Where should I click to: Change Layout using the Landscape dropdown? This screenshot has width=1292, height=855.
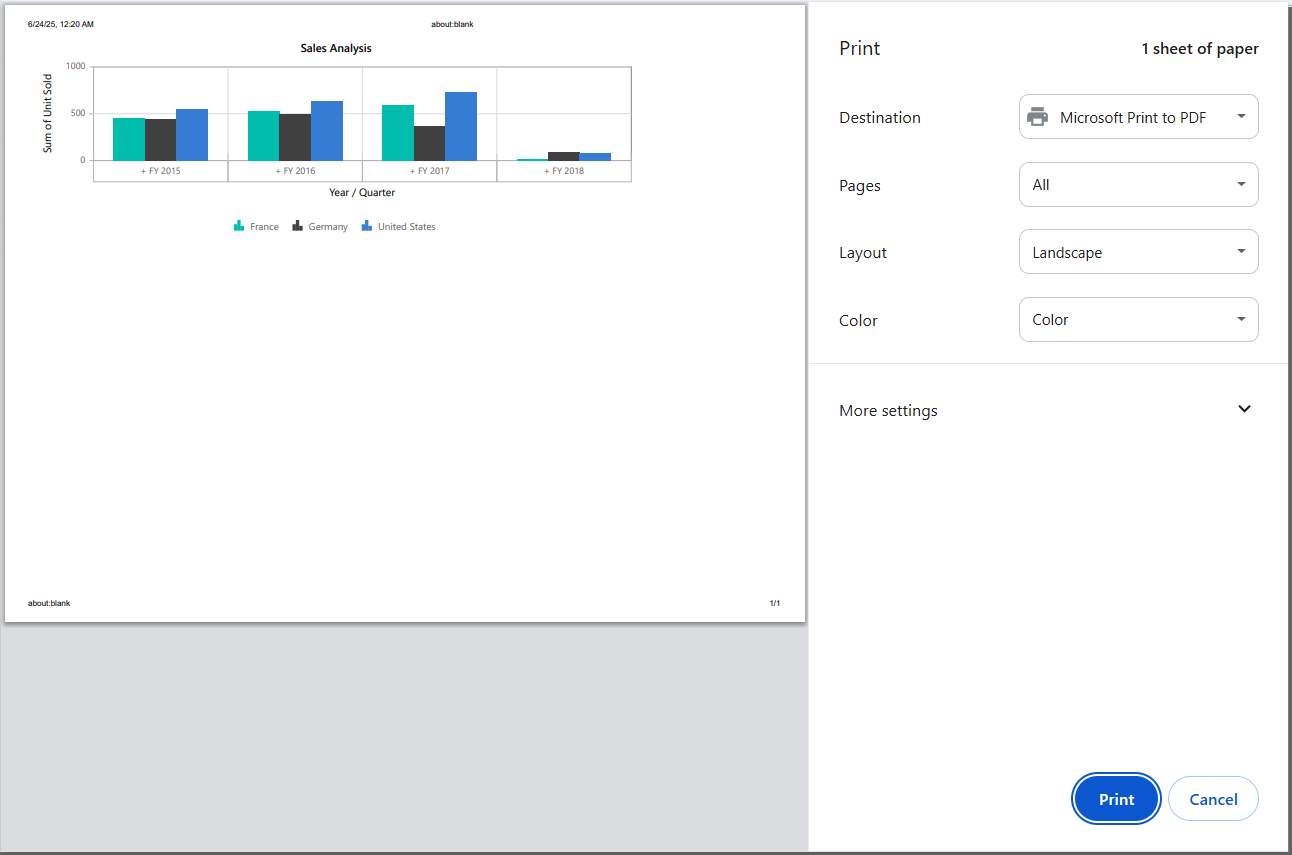[1138, 251]
